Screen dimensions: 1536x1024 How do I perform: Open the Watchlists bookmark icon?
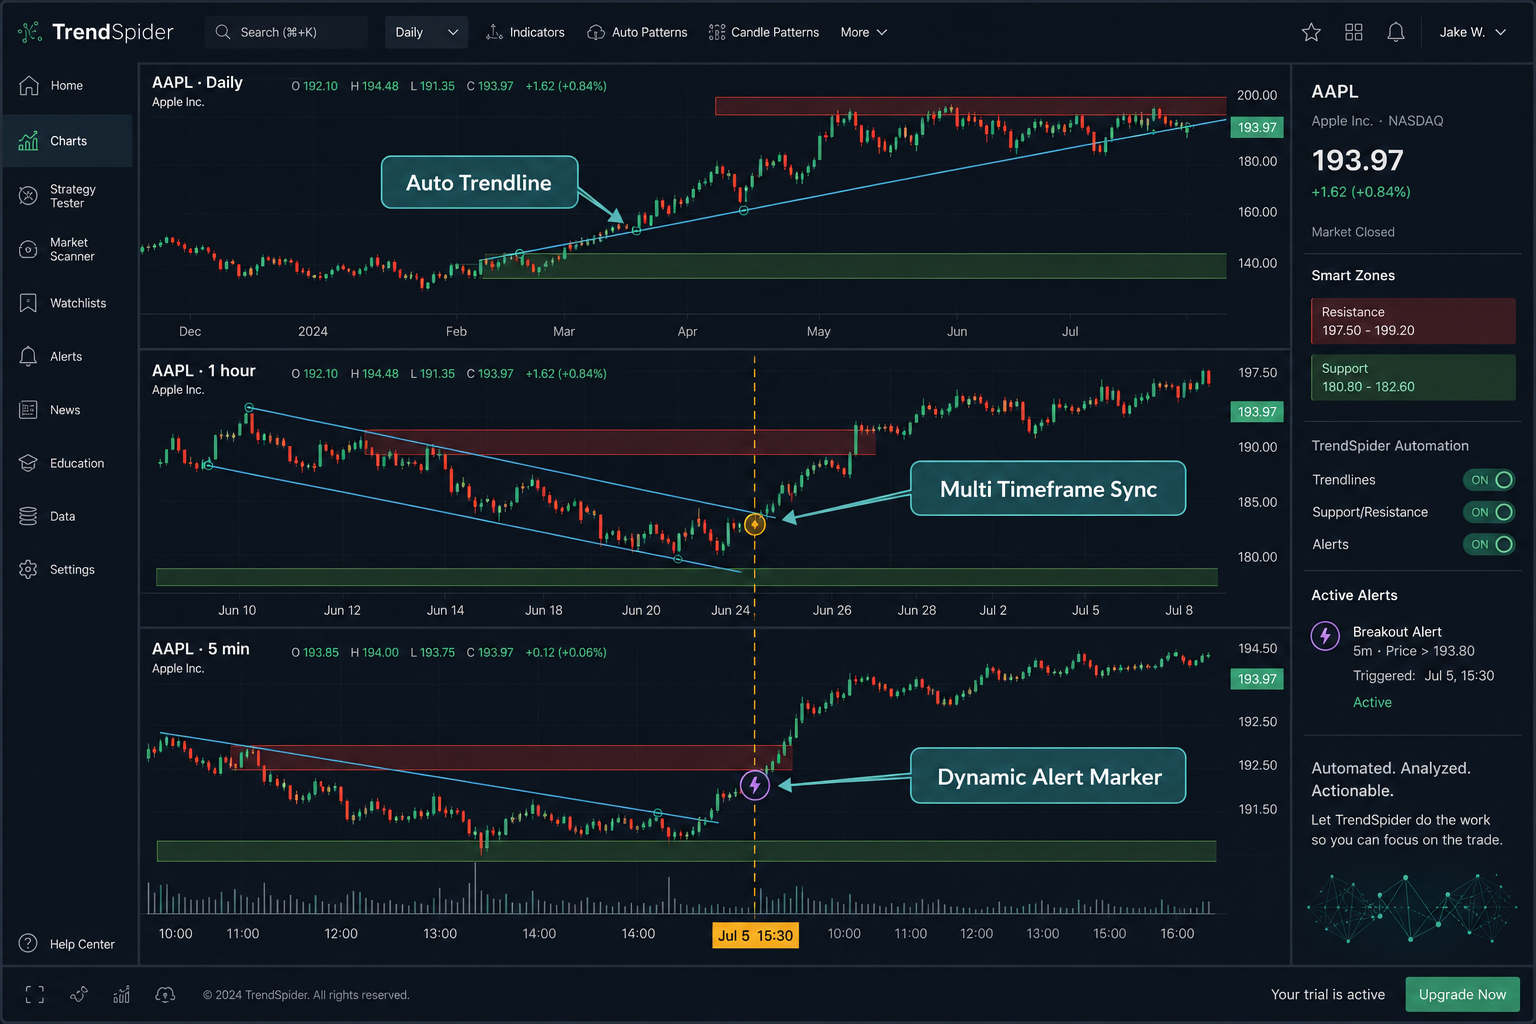pos(29,303)
